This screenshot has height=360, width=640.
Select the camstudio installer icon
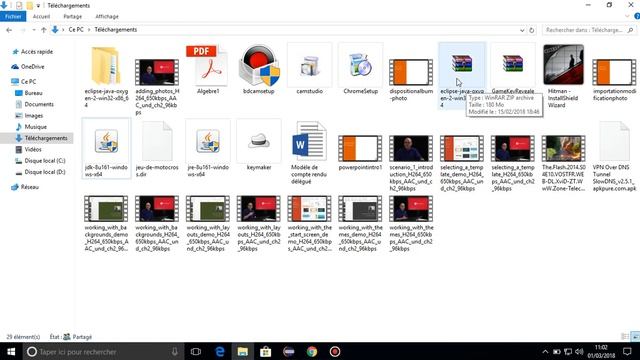[x=309, y=65]
